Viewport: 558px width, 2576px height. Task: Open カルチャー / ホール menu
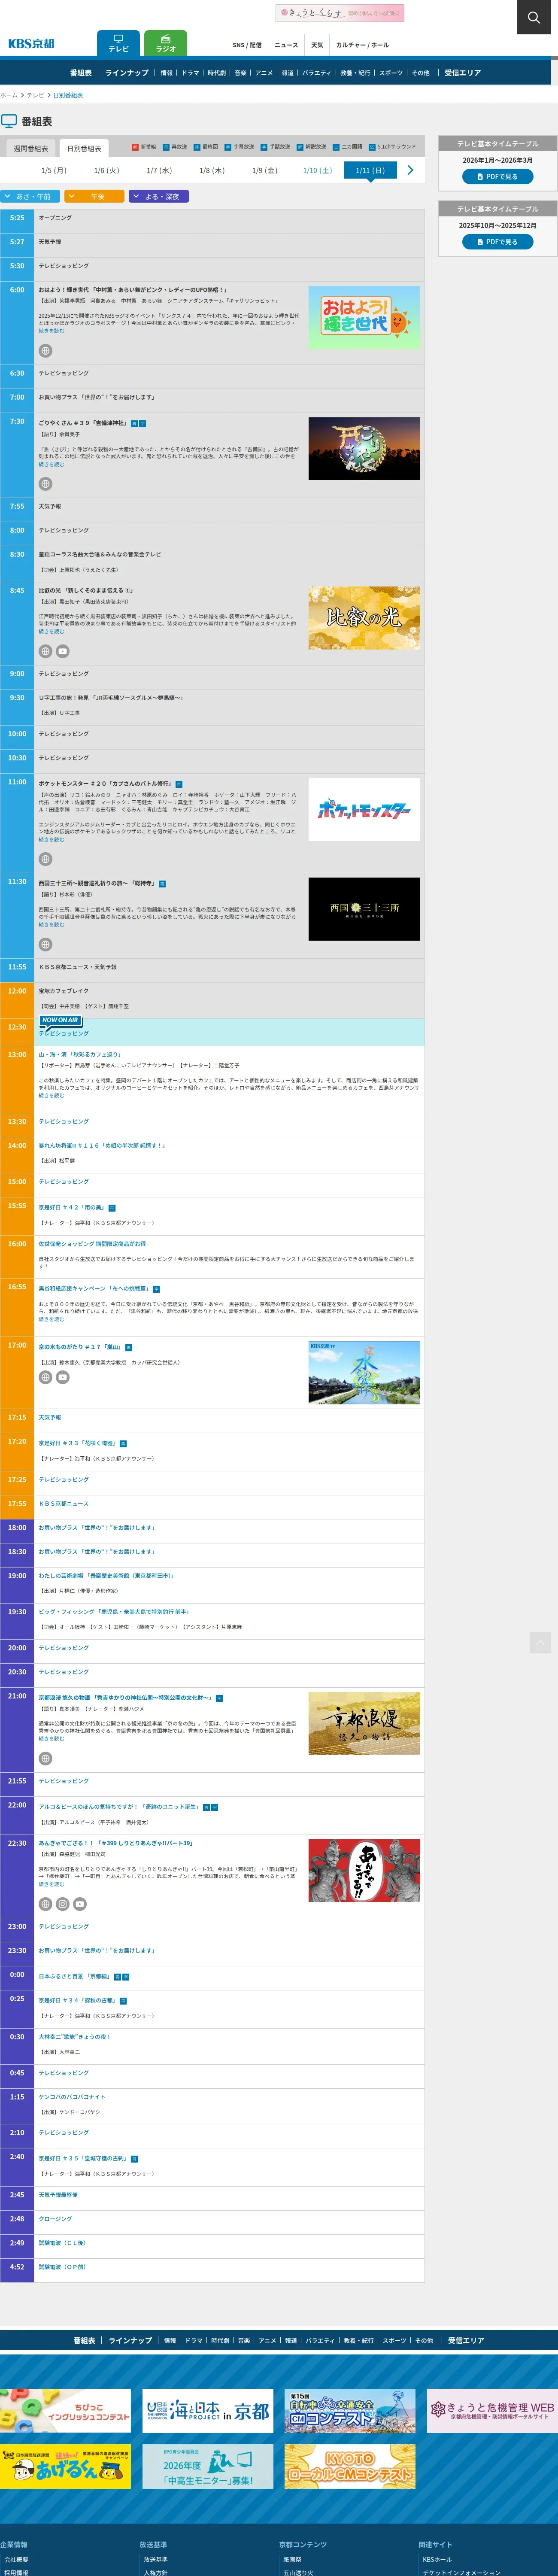click(x=362, y=45)
